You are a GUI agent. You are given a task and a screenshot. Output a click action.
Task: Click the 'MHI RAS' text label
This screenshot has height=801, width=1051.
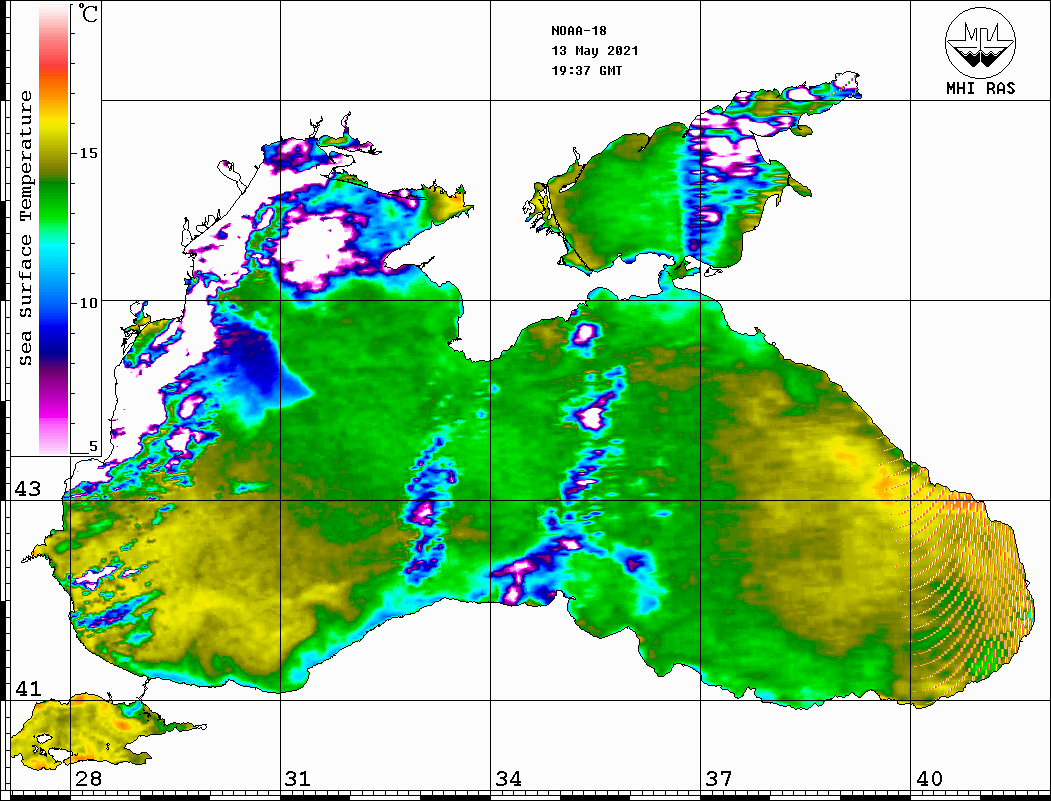point(981,88)
